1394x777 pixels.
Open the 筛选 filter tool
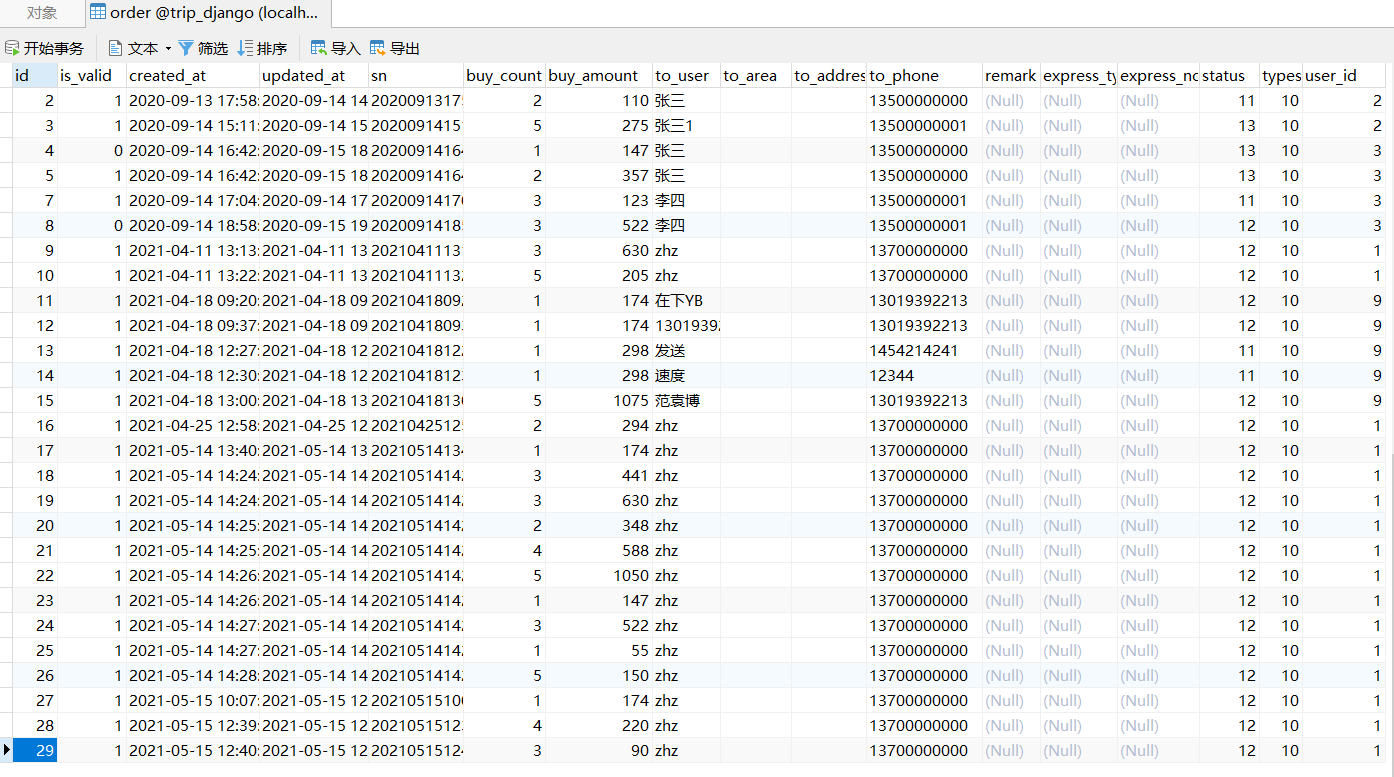[x=203, y=48]
